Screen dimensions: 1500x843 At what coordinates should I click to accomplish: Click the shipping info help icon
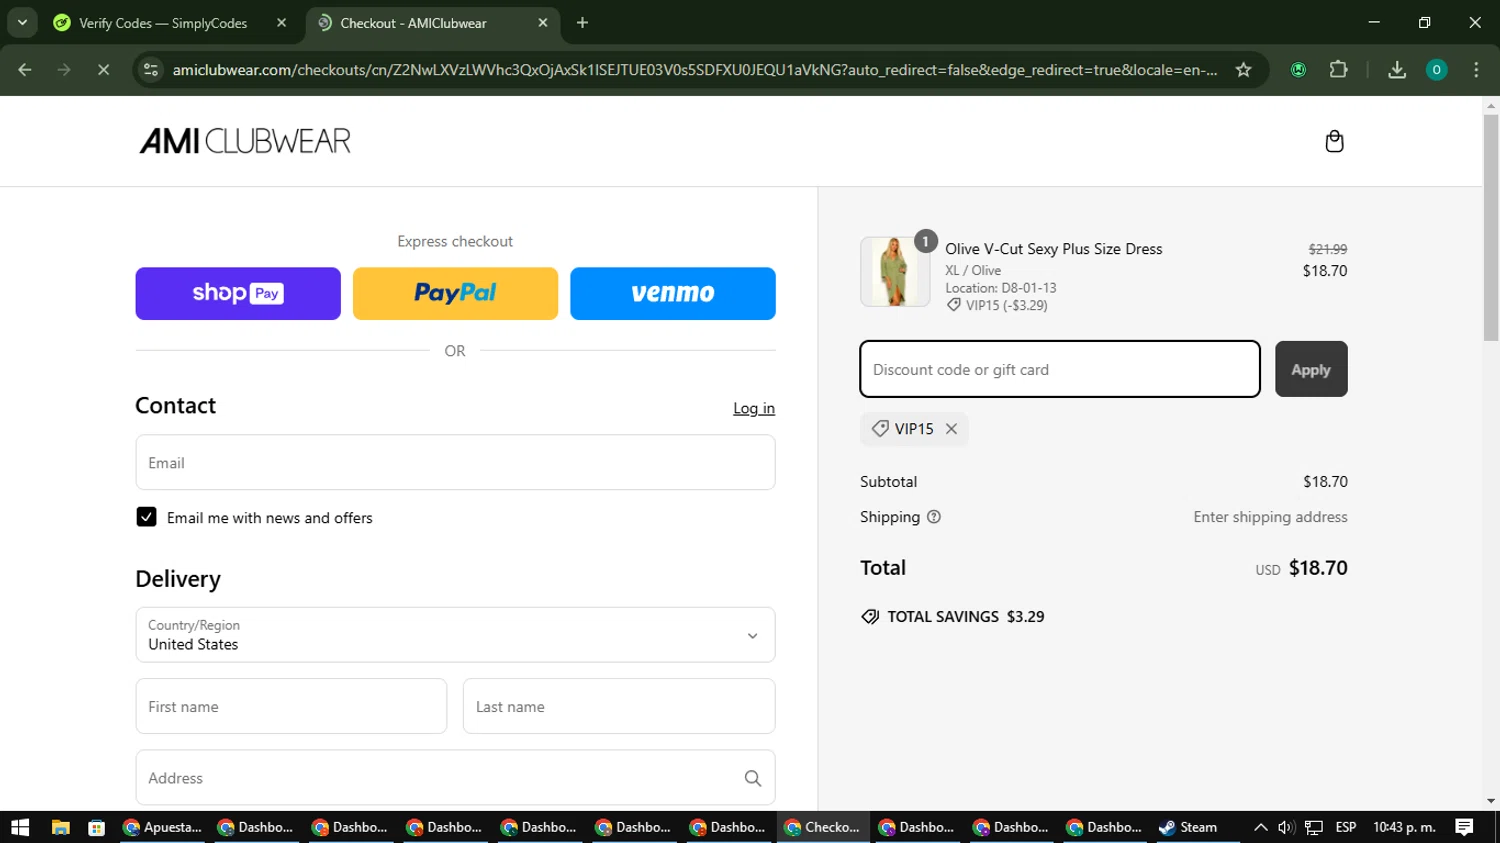(x=934, y=517)
